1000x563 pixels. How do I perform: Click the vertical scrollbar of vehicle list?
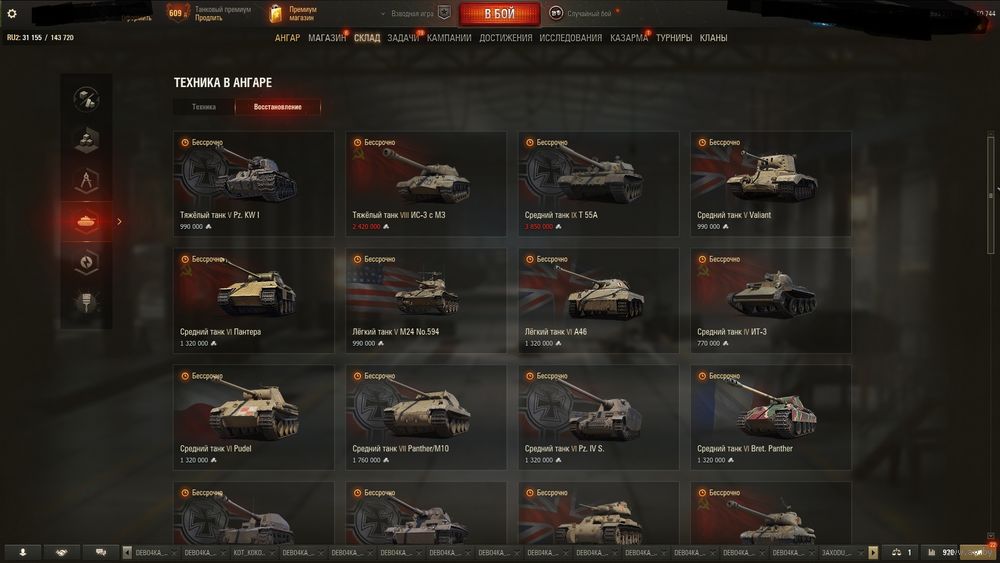point(990,335)
